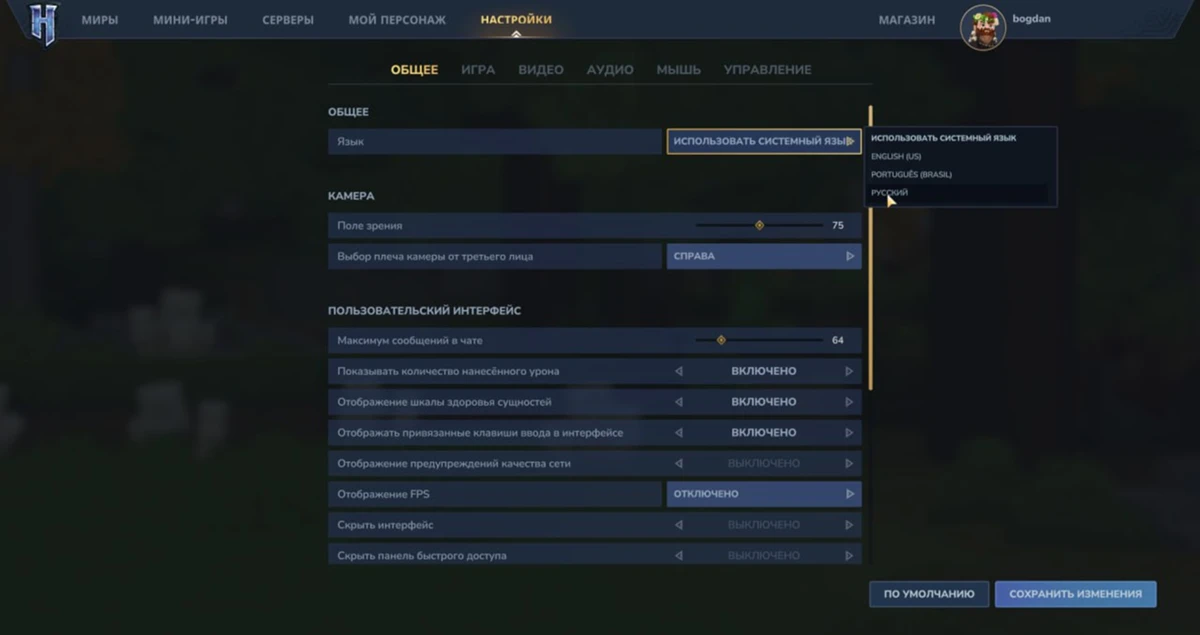Open the bogdan profile avatar
This screenshot has width=1200, height=635.
click(x=982, y=27)
